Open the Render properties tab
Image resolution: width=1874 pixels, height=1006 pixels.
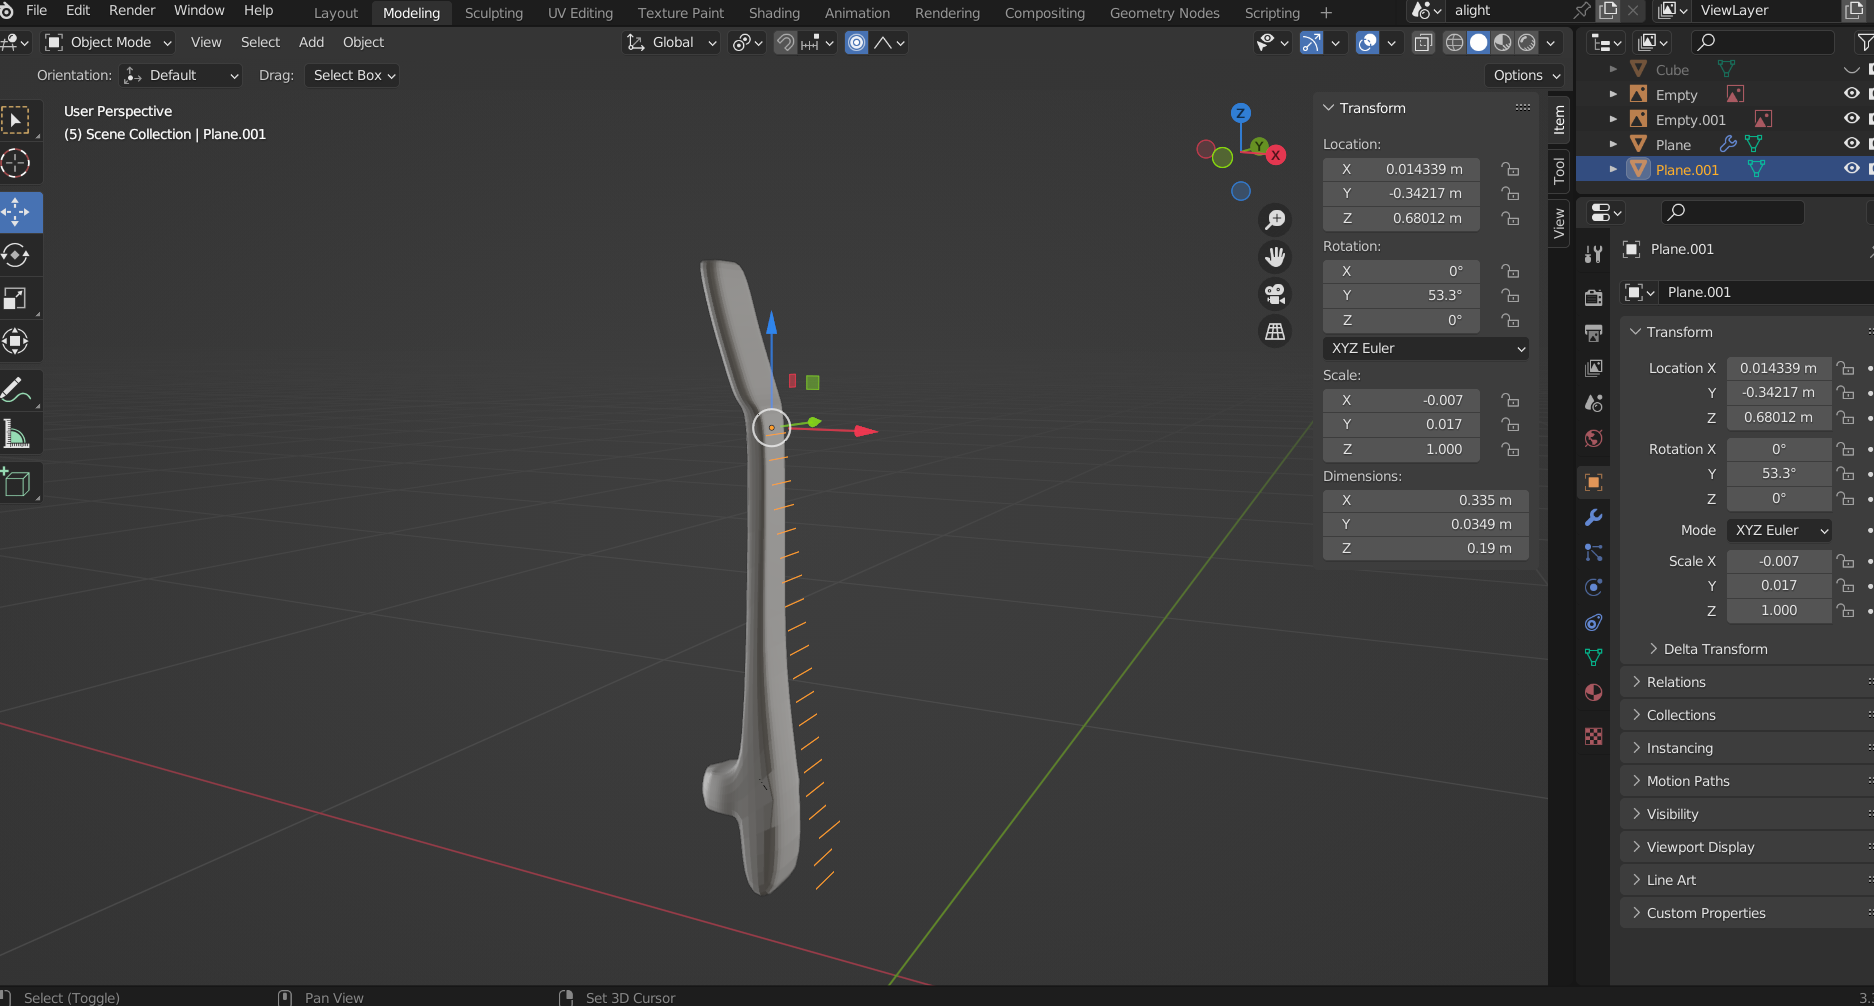pos(1594,298)
